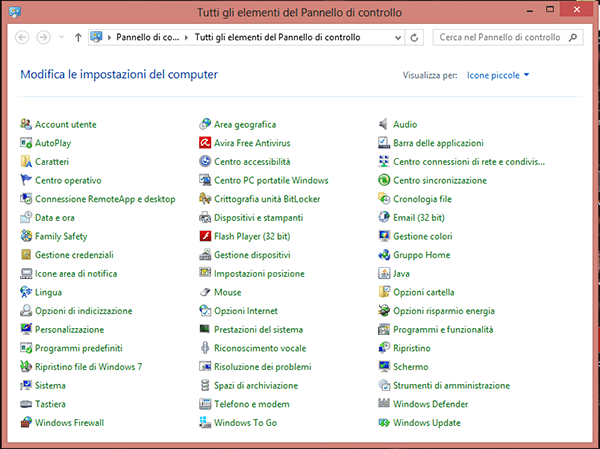Open the Email (32 bit) icon
Screen dimensions: 600x449
coord(384,217)
